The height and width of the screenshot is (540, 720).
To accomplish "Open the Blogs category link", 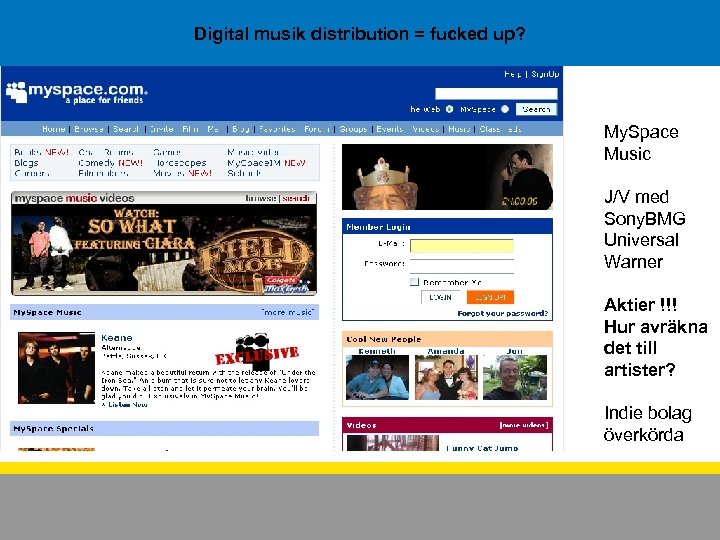I will [x=26, y=163].
